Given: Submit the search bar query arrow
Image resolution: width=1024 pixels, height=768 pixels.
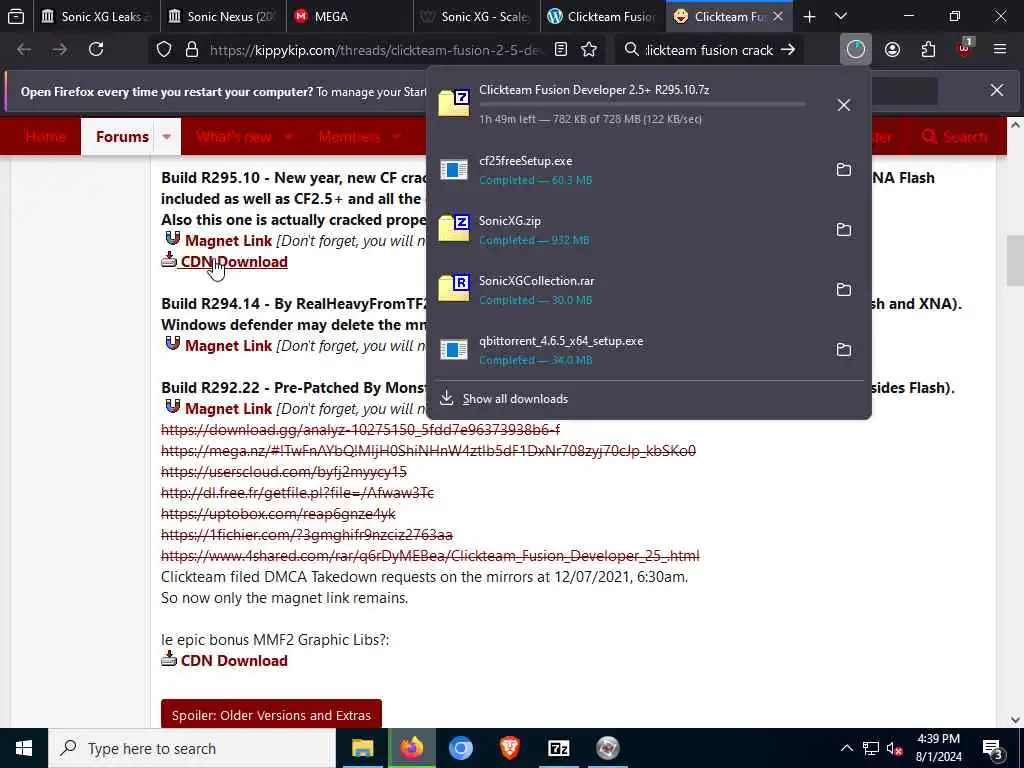Looking at the screenshot, I should point(788,50).
